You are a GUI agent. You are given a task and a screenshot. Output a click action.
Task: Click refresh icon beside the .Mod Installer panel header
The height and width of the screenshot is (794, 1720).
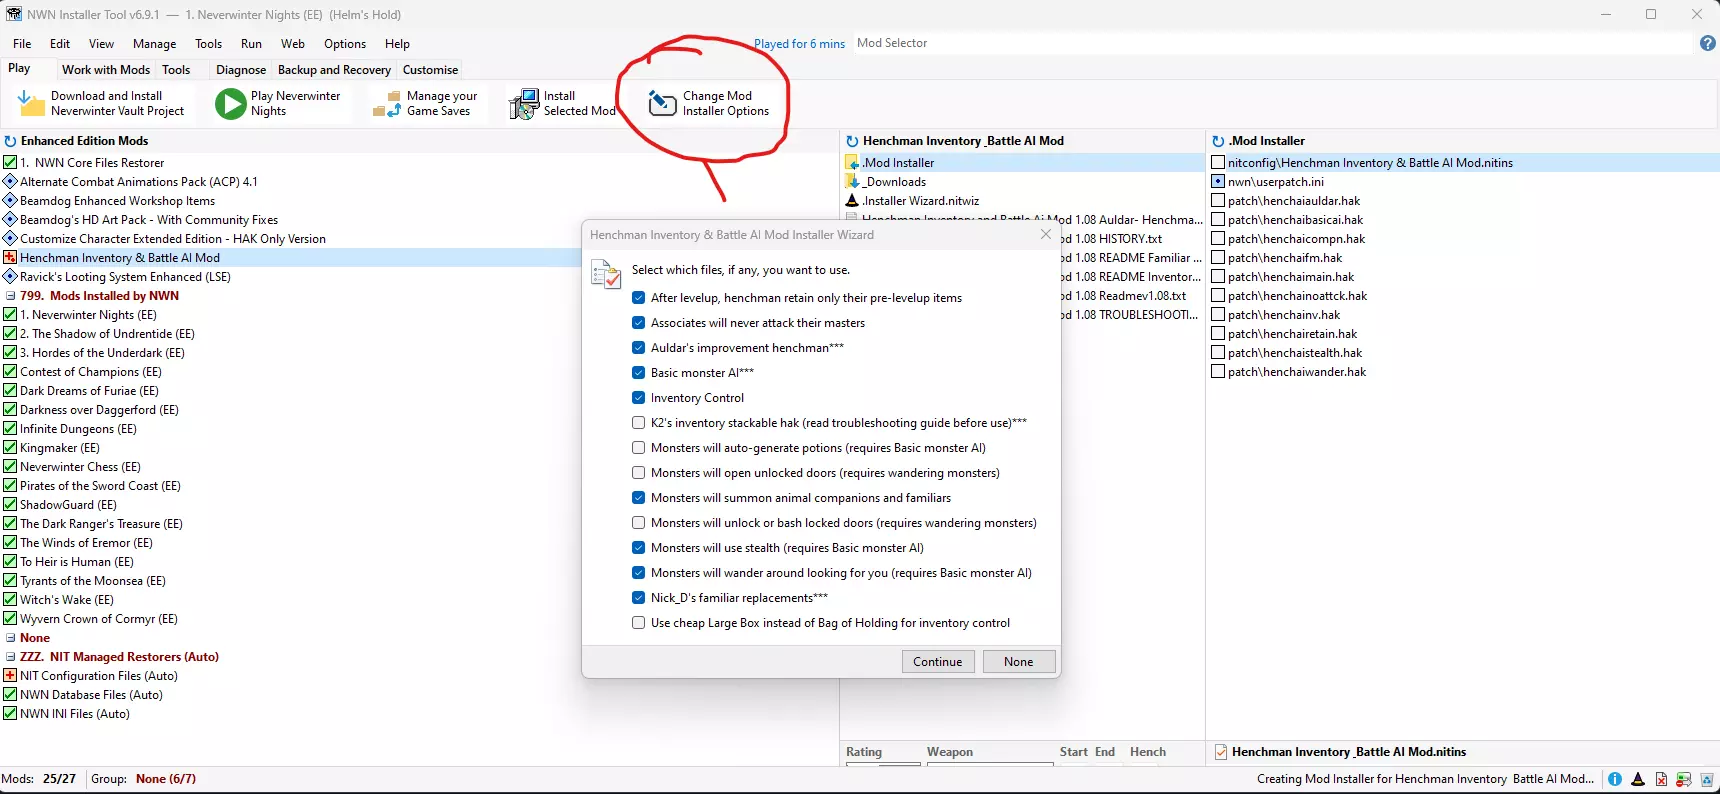(x=1218, y=141)
